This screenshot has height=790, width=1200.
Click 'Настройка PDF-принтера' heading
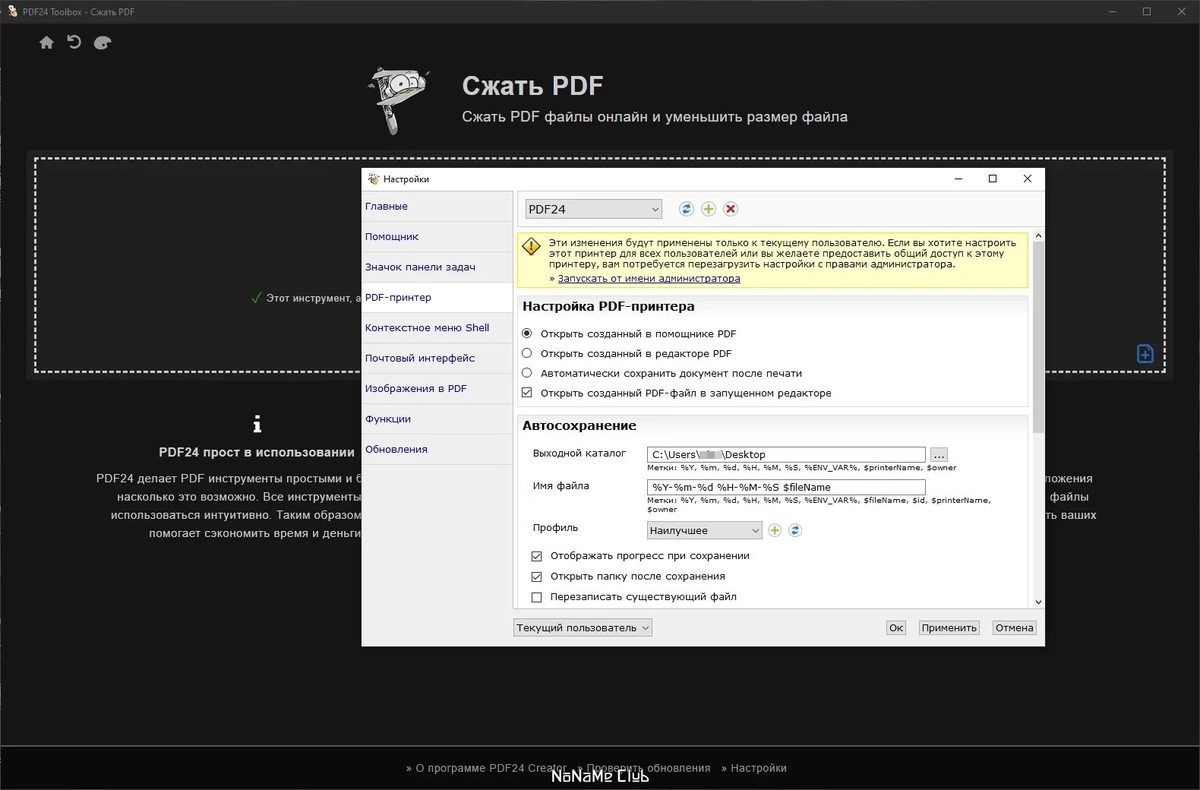click(608, 307)
